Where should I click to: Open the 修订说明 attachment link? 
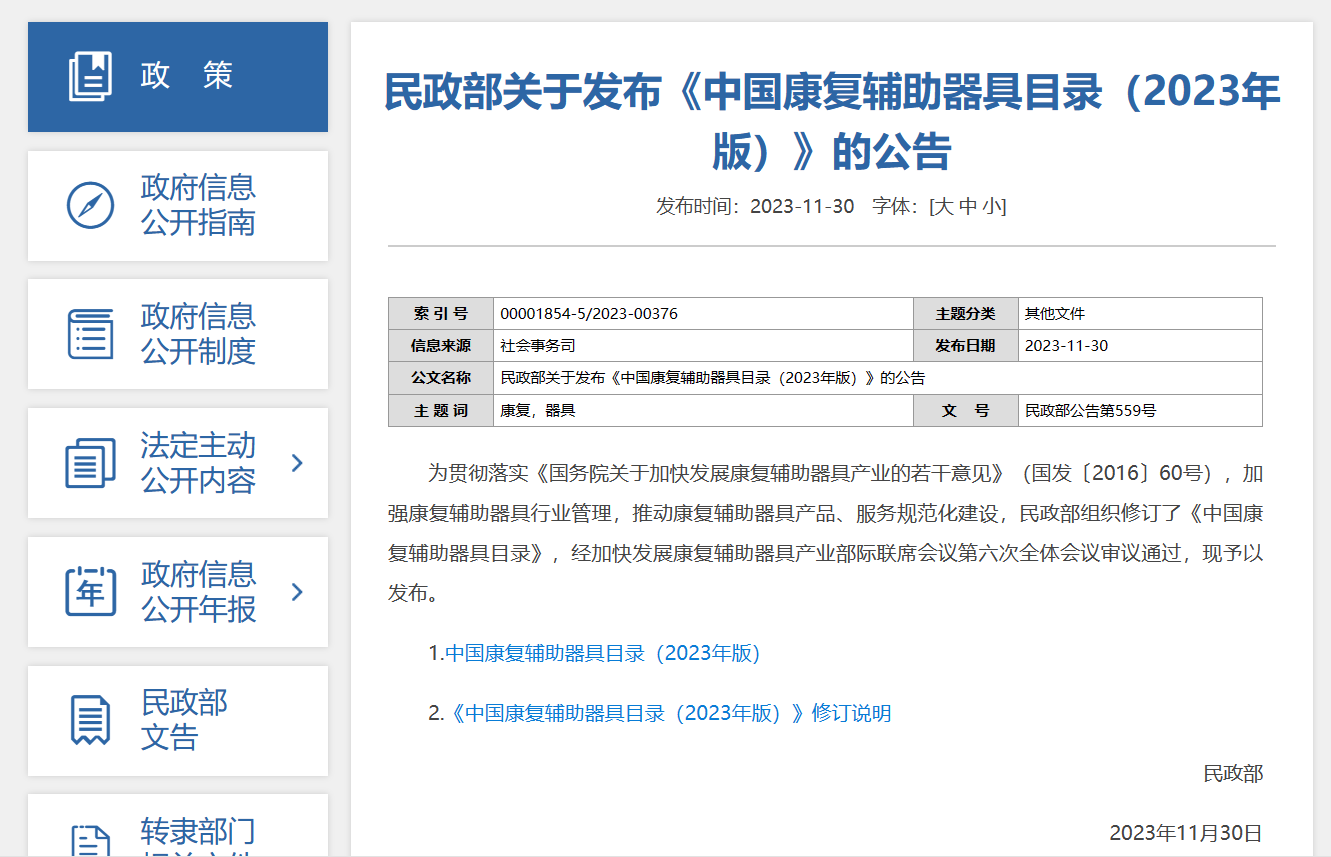(x=670, y=713)
